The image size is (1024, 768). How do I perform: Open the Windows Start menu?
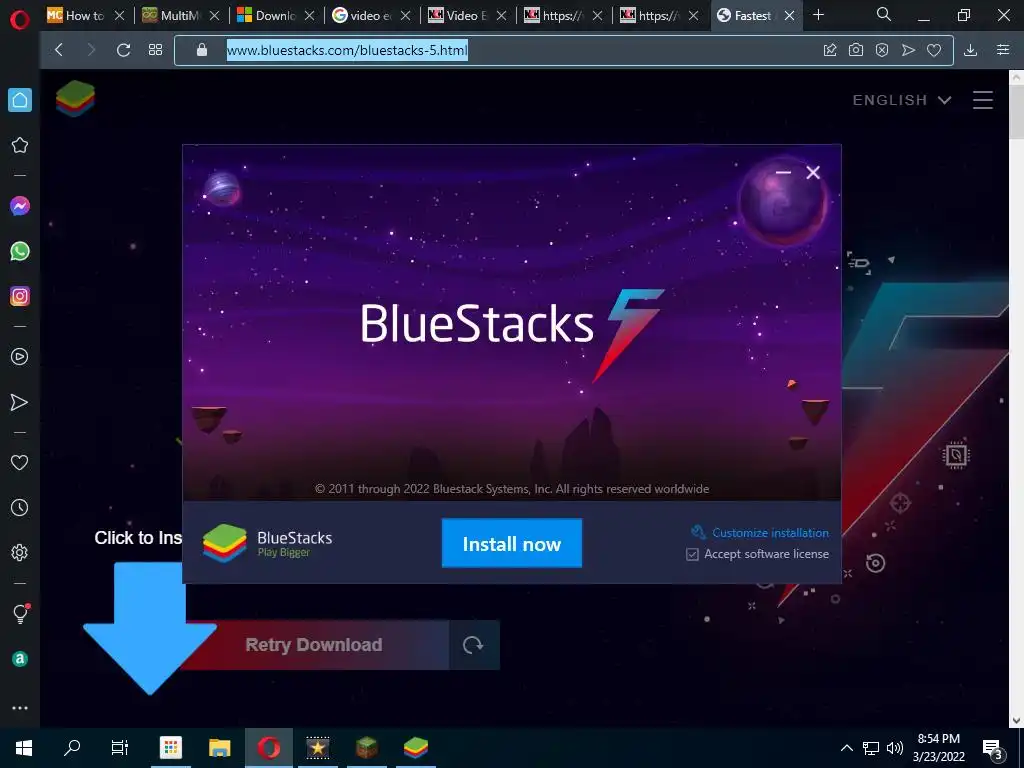coord(24,748)
